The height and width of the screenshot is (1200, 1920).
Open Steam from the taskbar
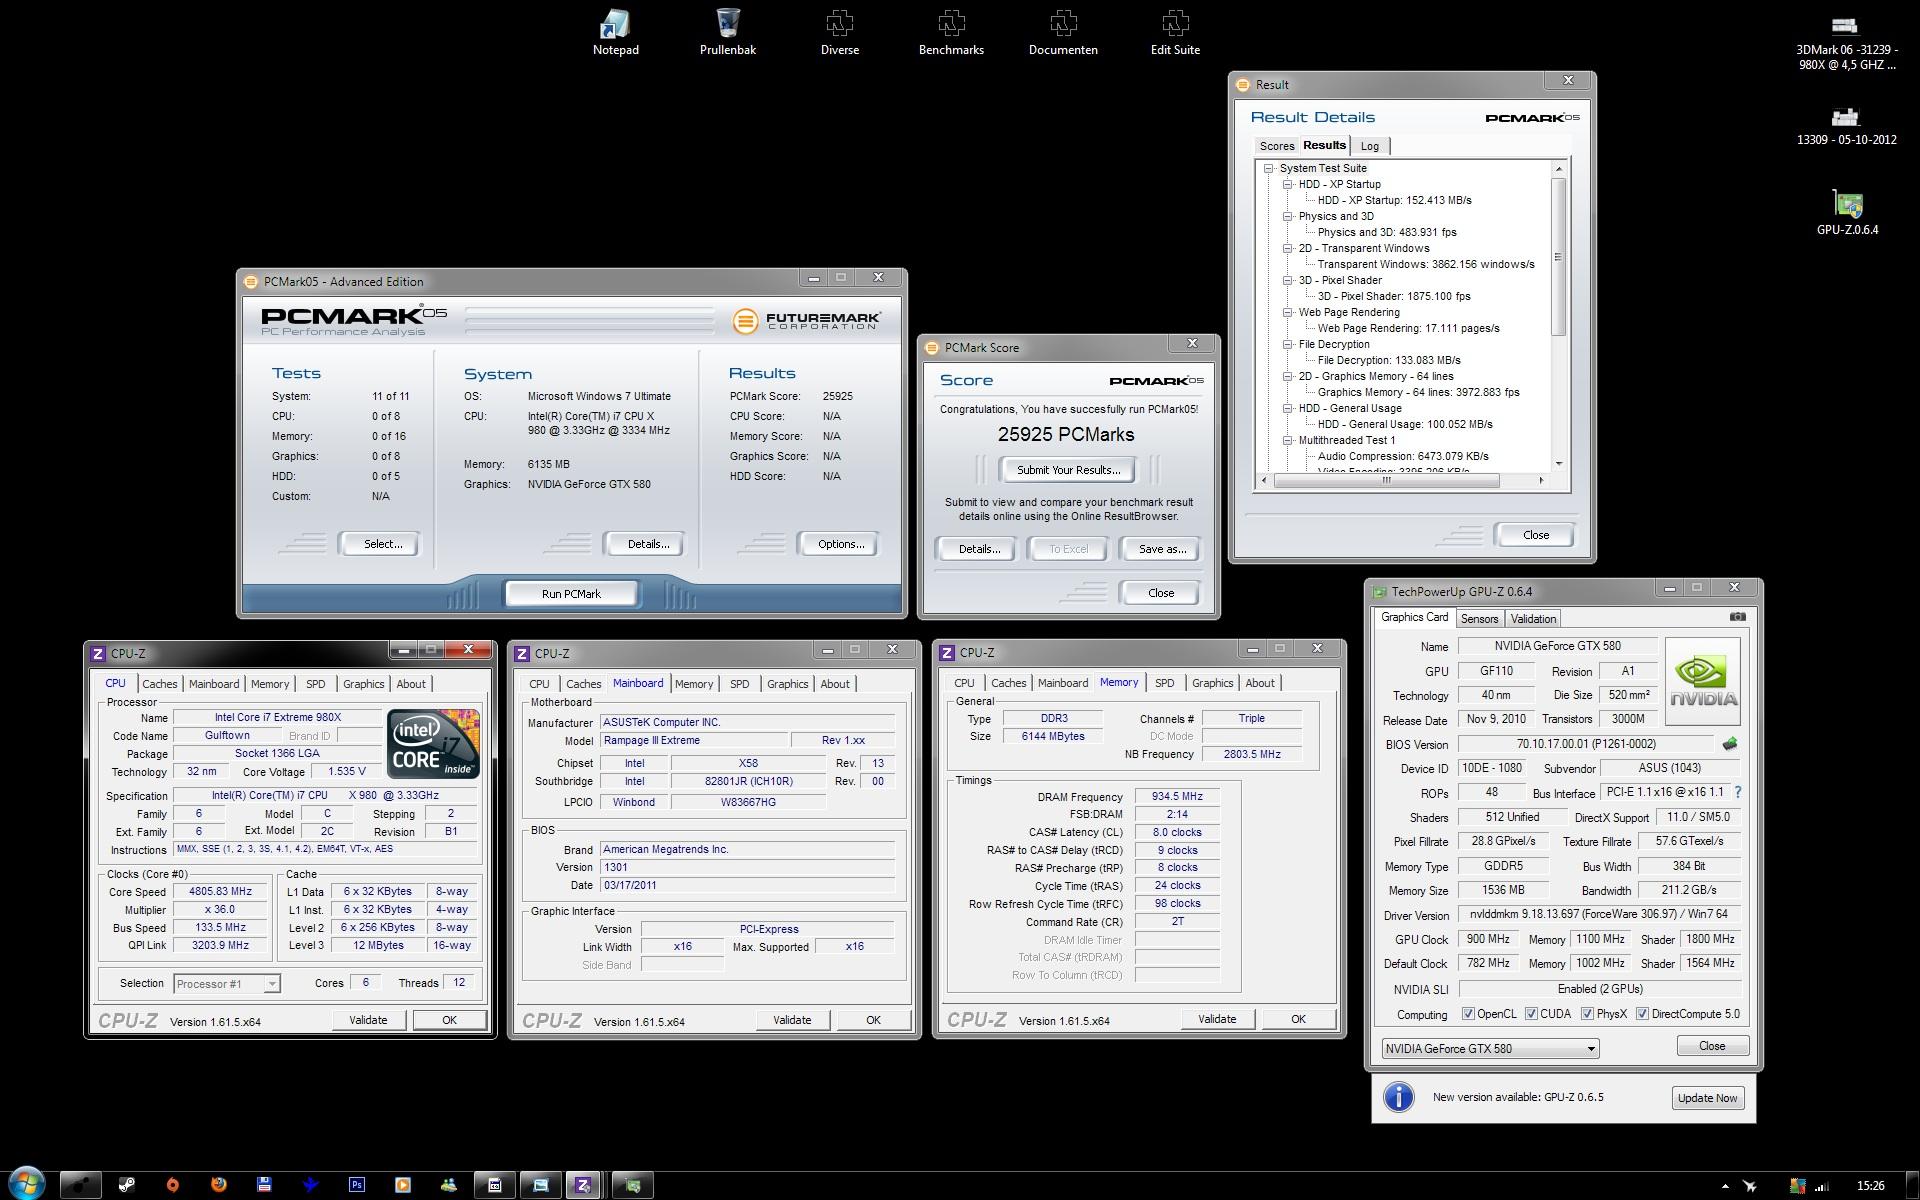[x=127, y=1185]
